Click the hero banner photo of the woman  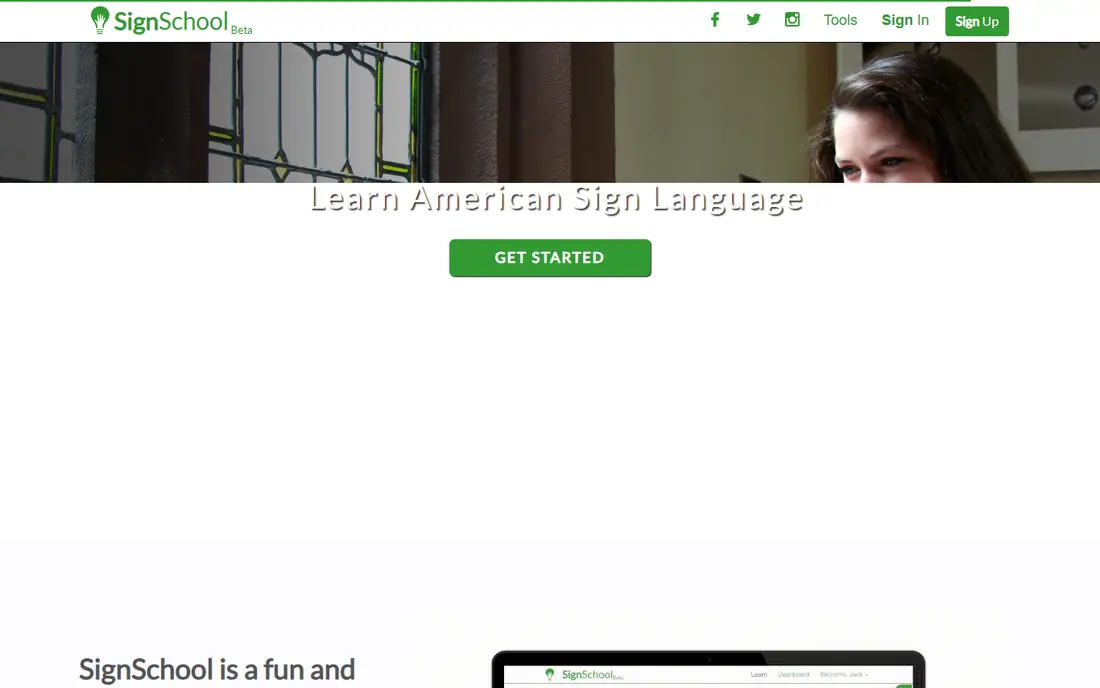550,112
